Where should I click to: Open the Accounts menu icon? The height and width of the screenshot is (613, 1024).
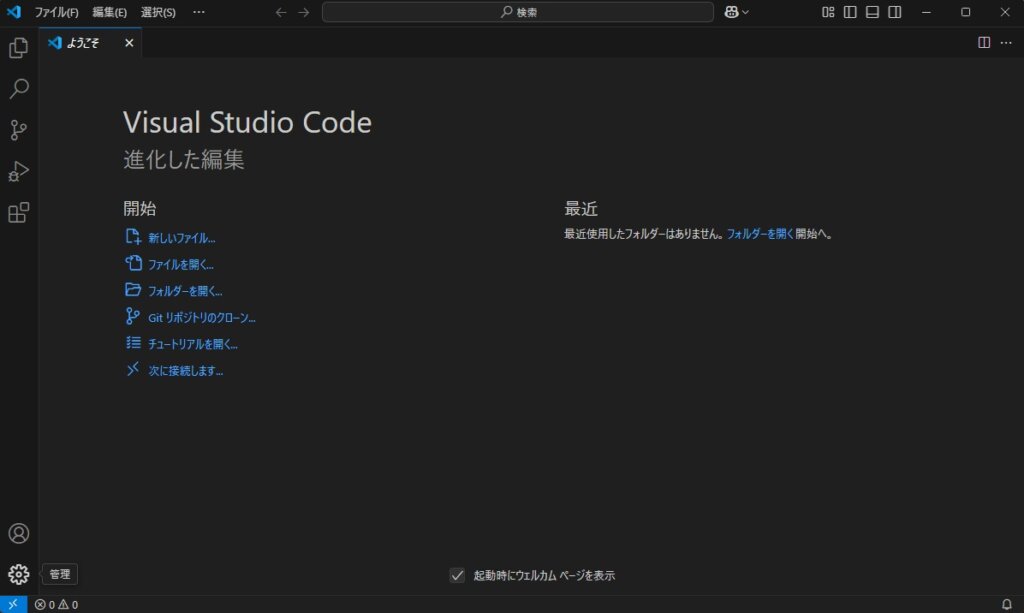(x=18, y=533)
